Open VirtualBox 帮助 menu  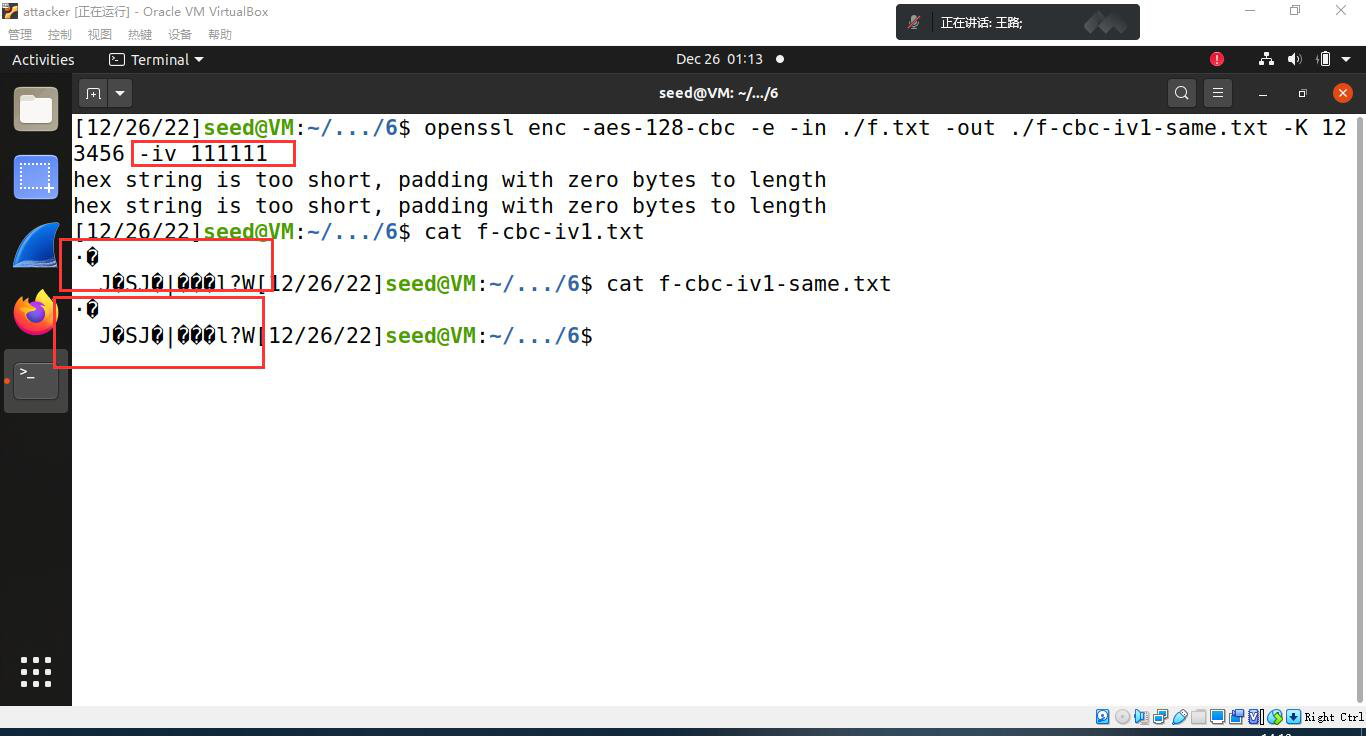pyautogui.click(x=219, y=34)
